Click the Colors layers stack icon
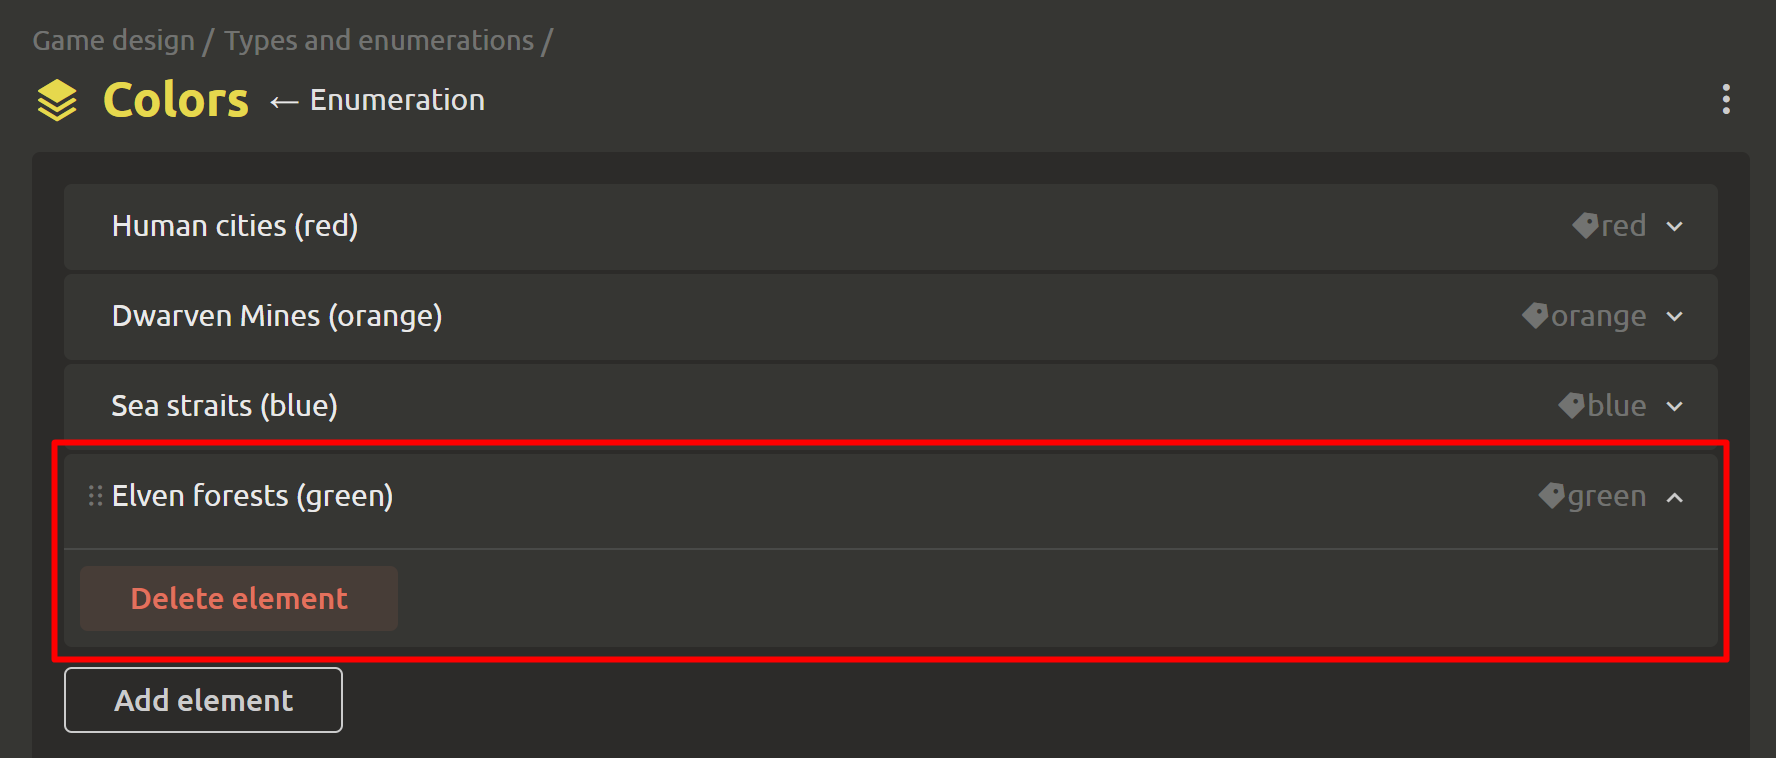Image resolution: width=1776 pixels, height=758 pixels. pos(57,100)
